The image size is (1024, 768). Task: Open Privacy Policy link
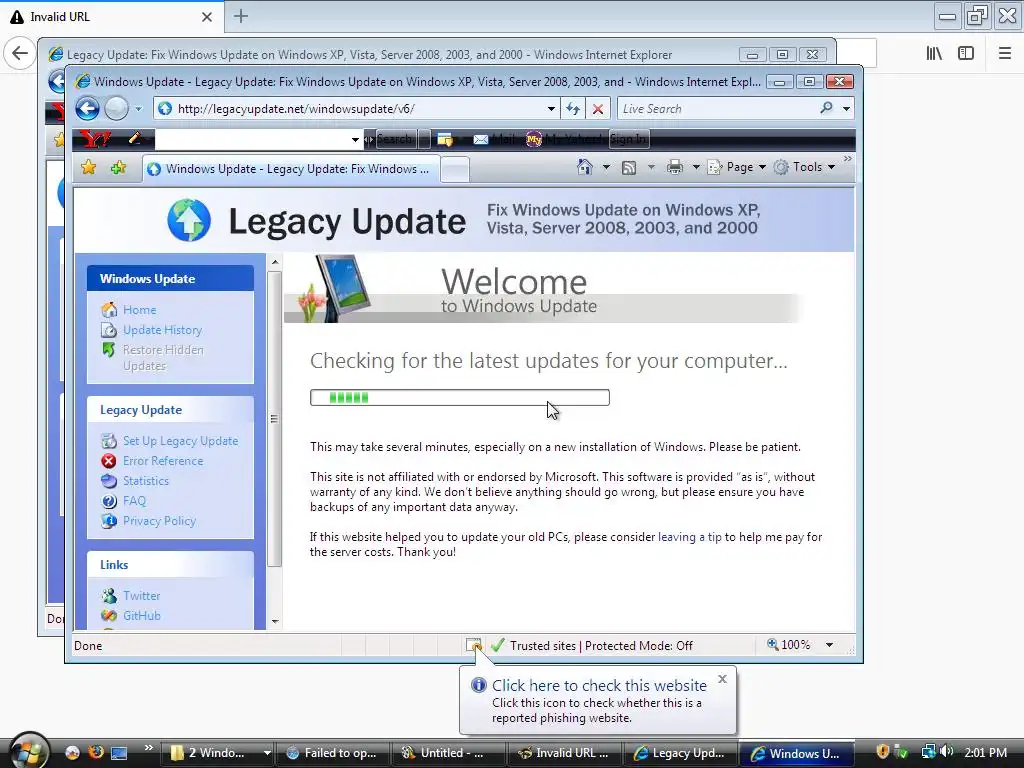pos(159,521)
